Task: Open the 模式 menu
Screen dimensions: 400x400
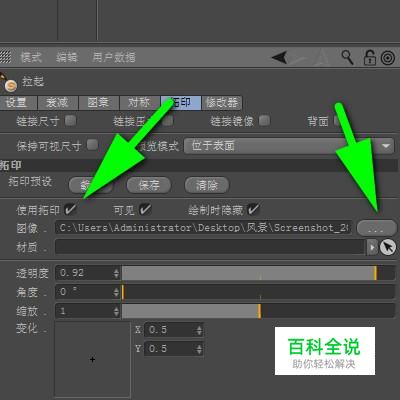Action: (x=31, y=57)
